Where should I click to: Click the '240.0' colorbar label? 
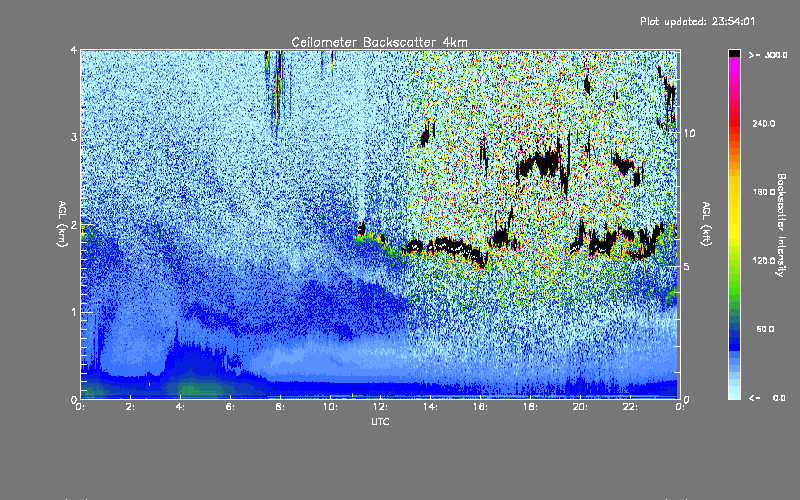click(x=764, y=123)
